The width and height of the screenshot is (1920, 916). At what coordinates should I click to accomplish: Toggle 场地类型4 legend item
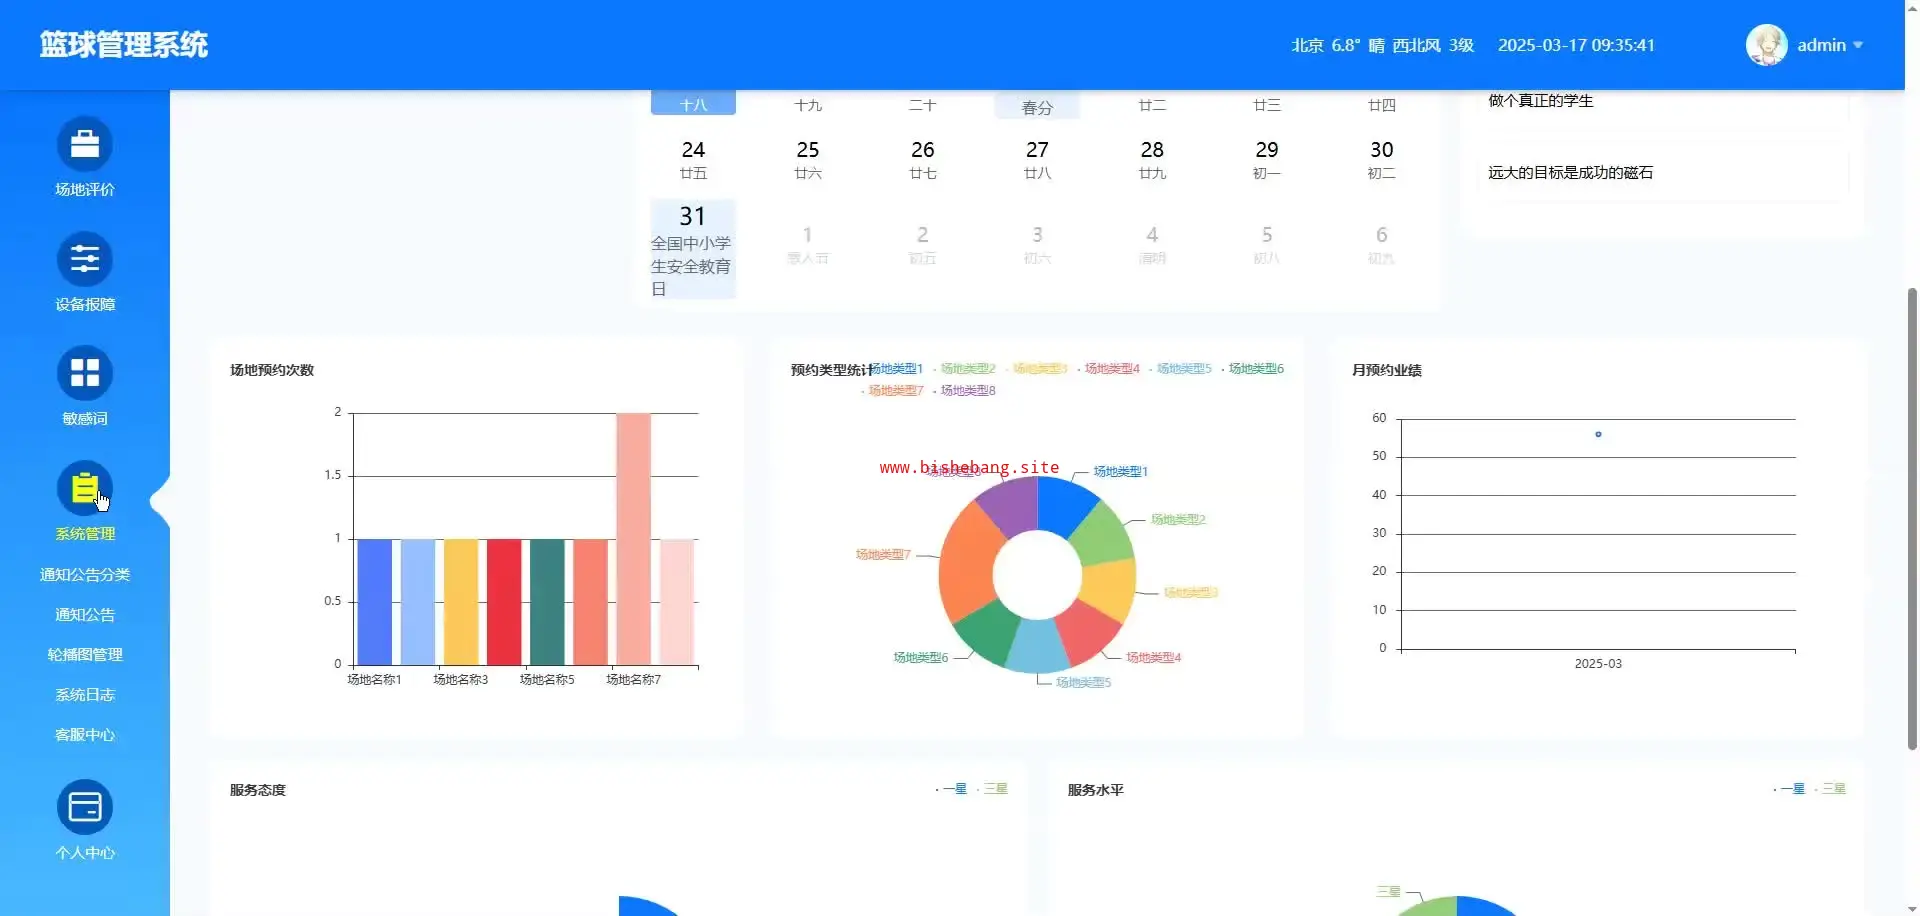[x=1111, y=369]
